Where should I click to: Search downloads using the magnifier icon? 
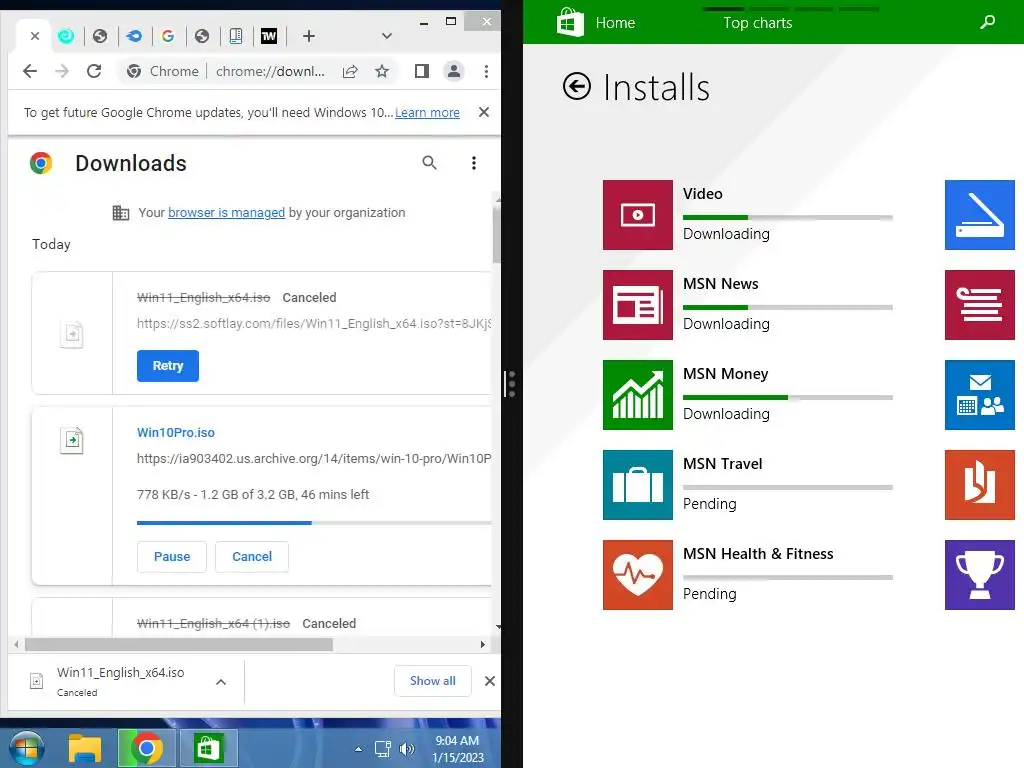pos(429,163)
